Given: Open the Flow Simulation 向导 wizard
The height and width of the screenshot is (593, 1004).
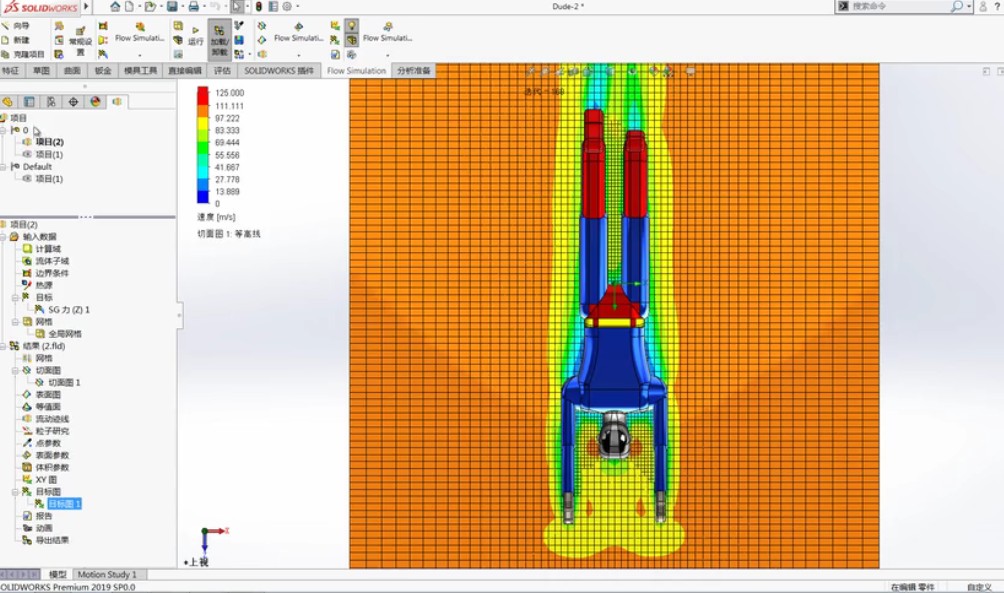Looking at the screenshot, I should pyautogui.click(x=16, y=26).
